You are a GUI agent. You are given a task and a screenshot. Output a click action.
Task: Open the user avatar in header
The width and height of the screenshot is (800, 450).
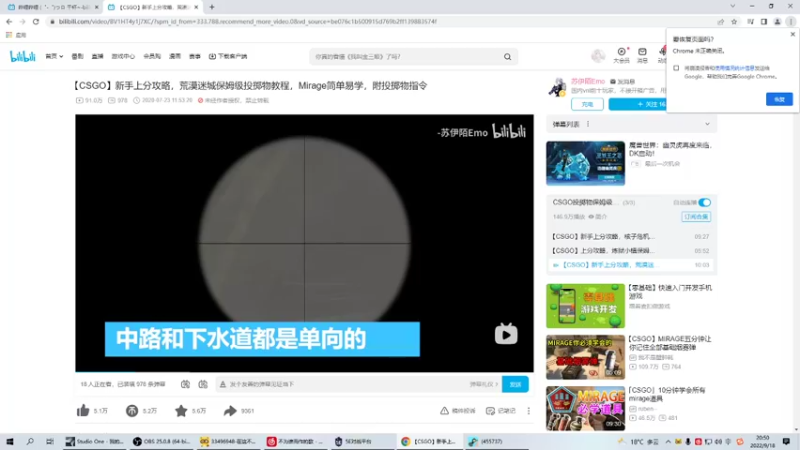click(x=598, y=56)
